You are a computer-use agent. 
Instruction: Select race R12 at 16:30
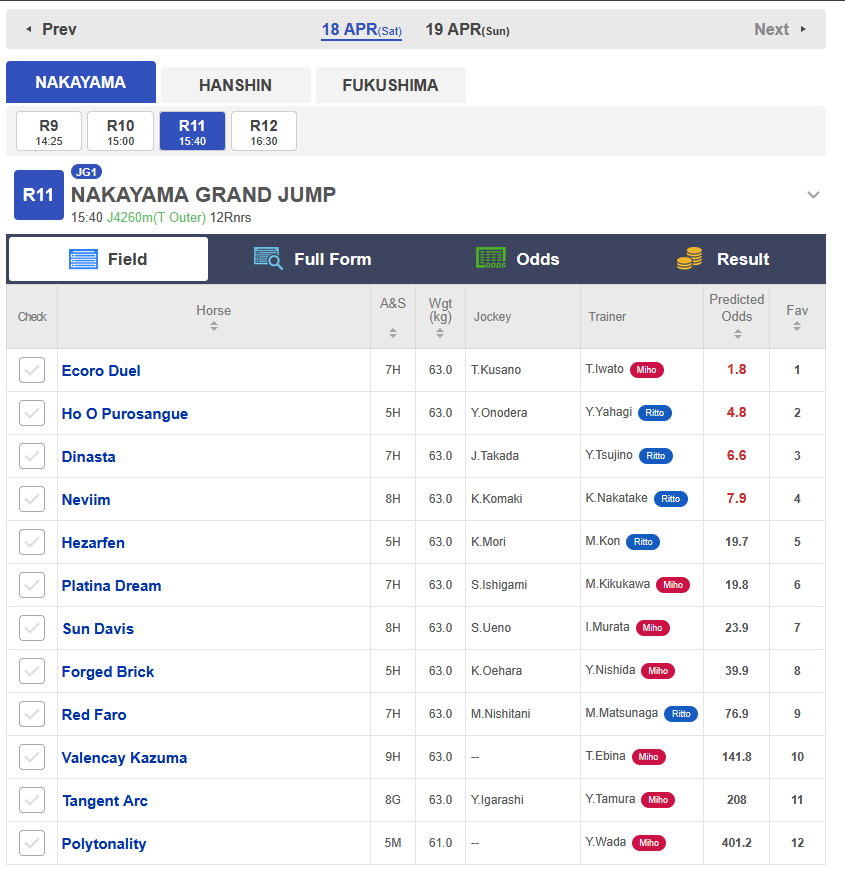tap(264, 131)
